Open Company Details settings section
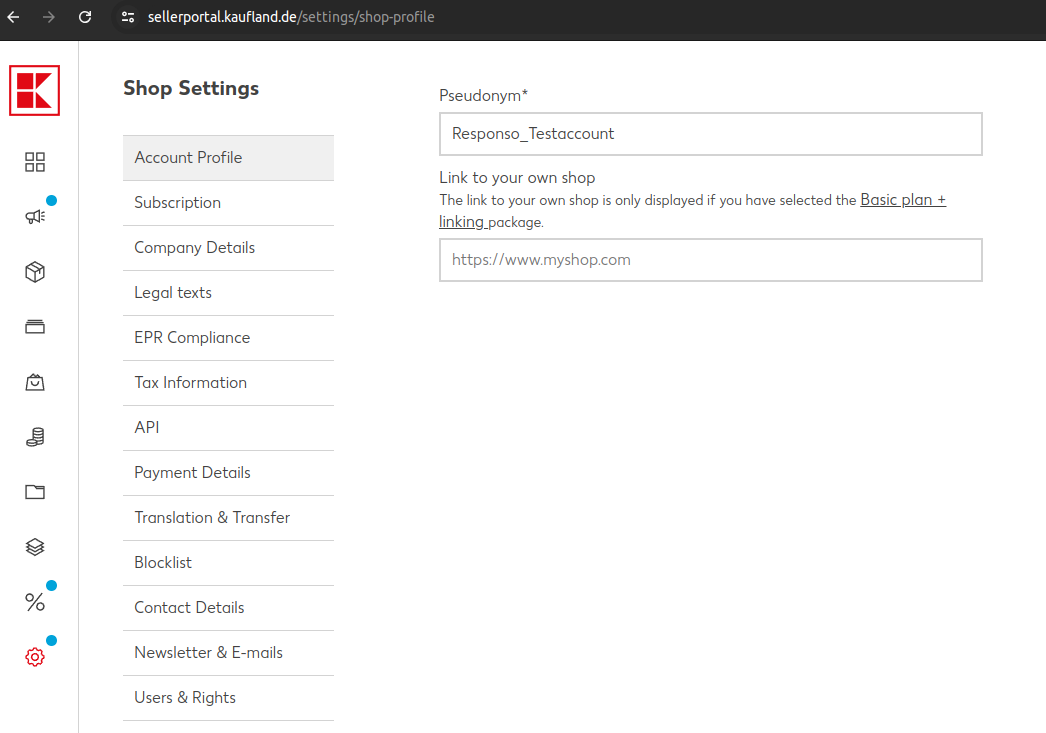 pyautogui.click(x=195, y=248)
